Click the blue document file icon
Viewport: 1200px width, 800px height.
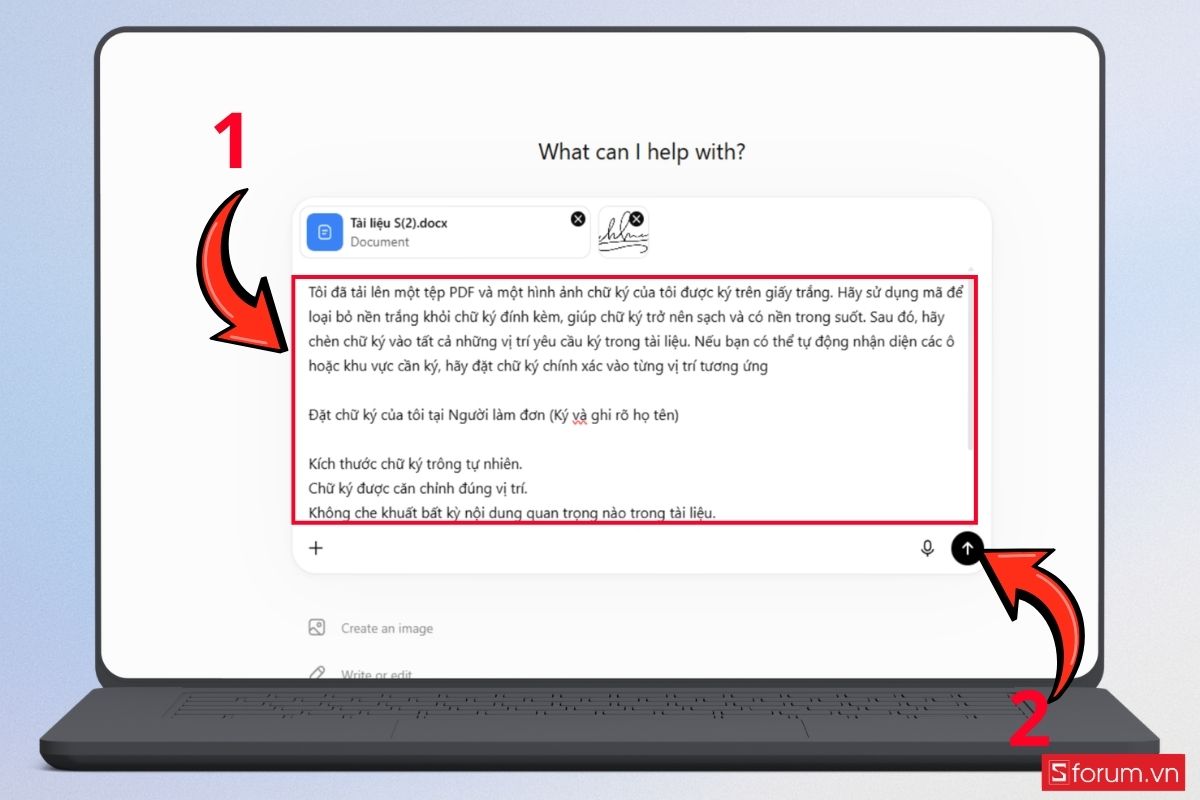325,232
